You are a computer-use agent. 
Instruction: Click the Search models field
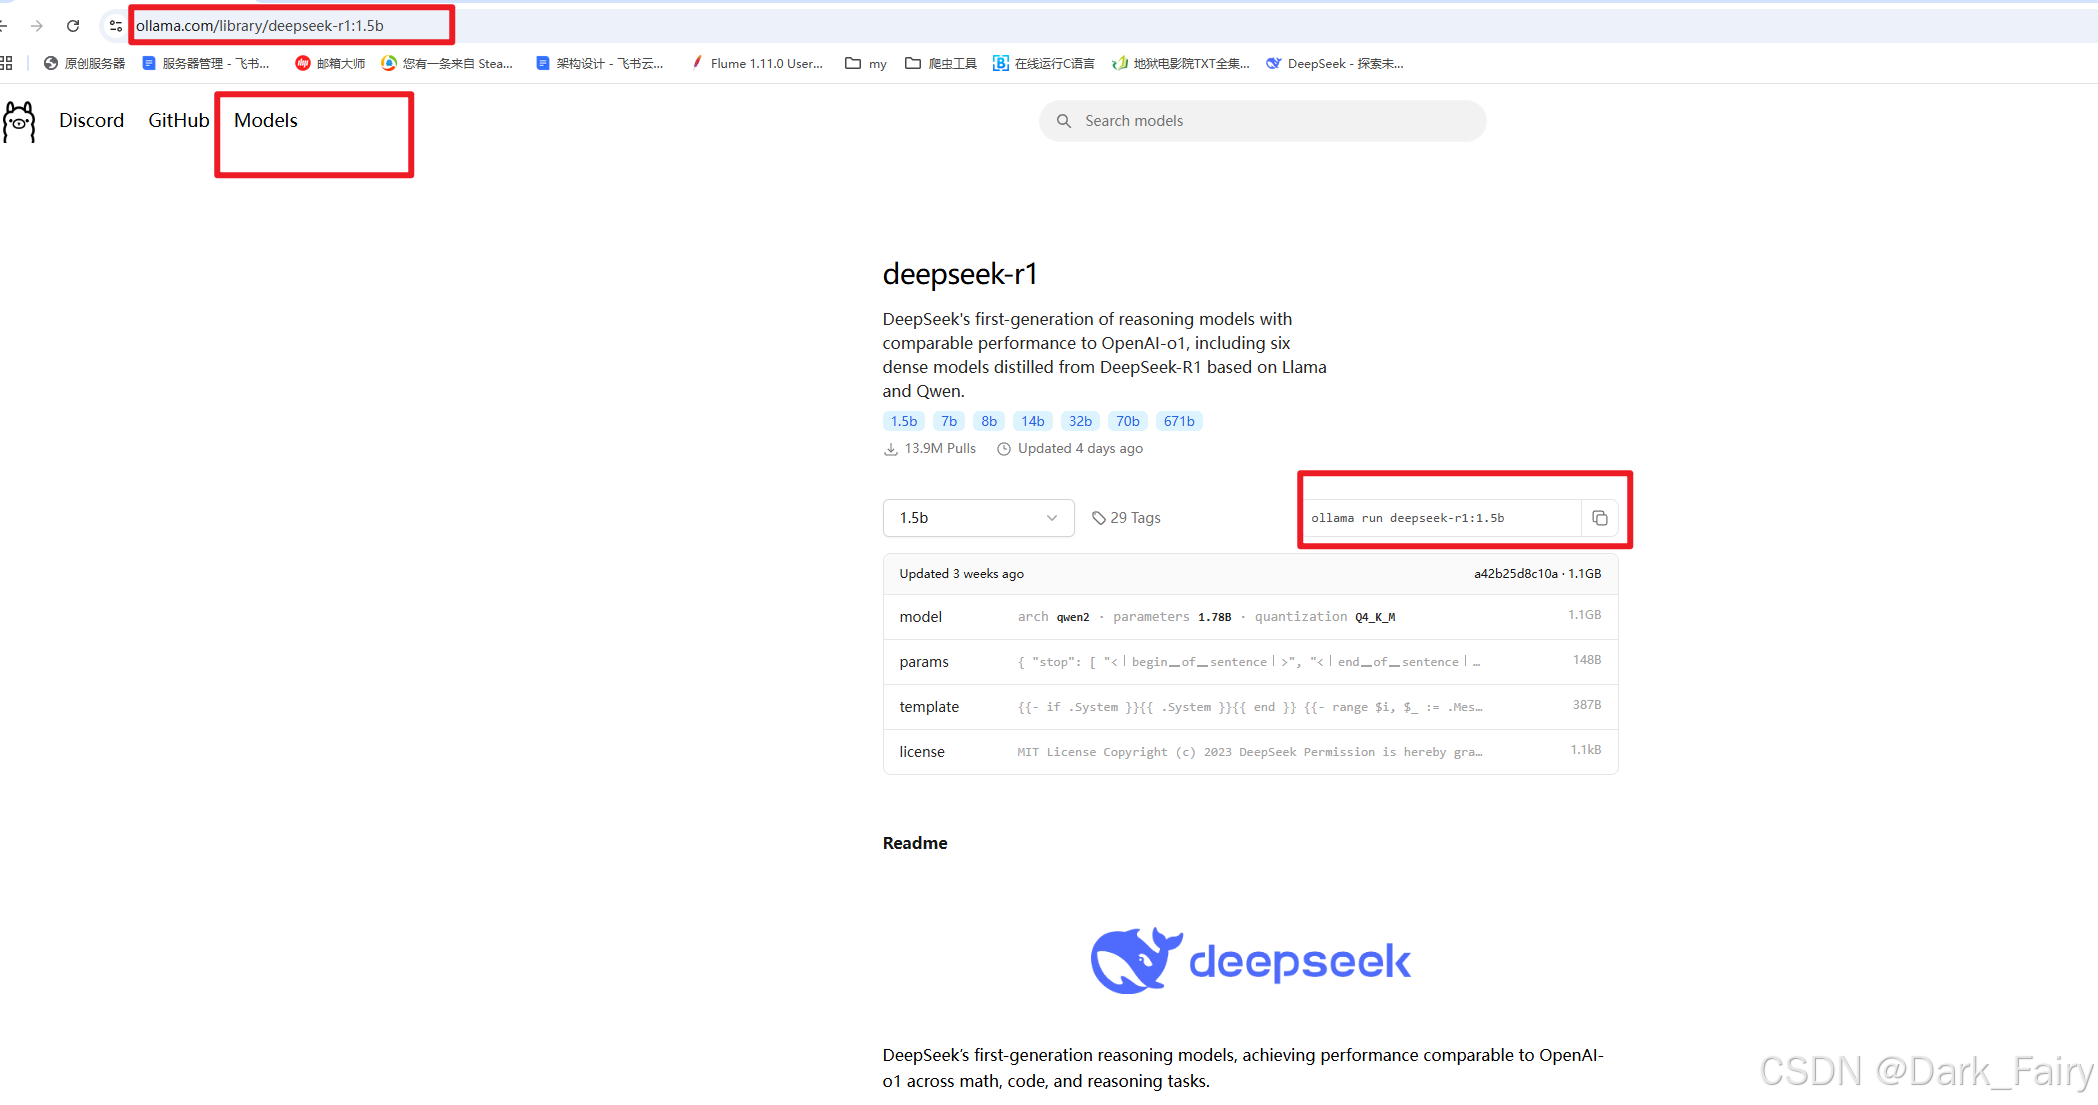click(1262, 121)
